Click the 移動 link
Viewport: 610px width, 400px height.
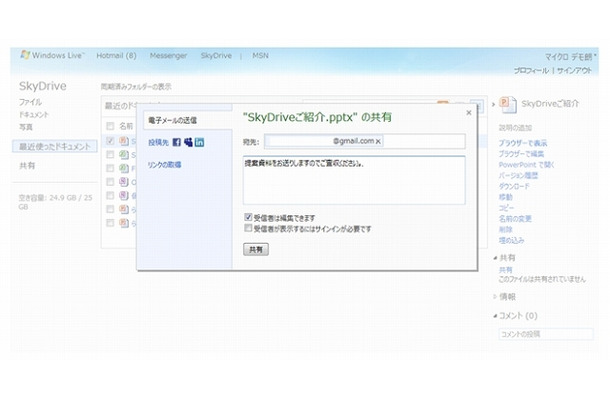point(506,197)
